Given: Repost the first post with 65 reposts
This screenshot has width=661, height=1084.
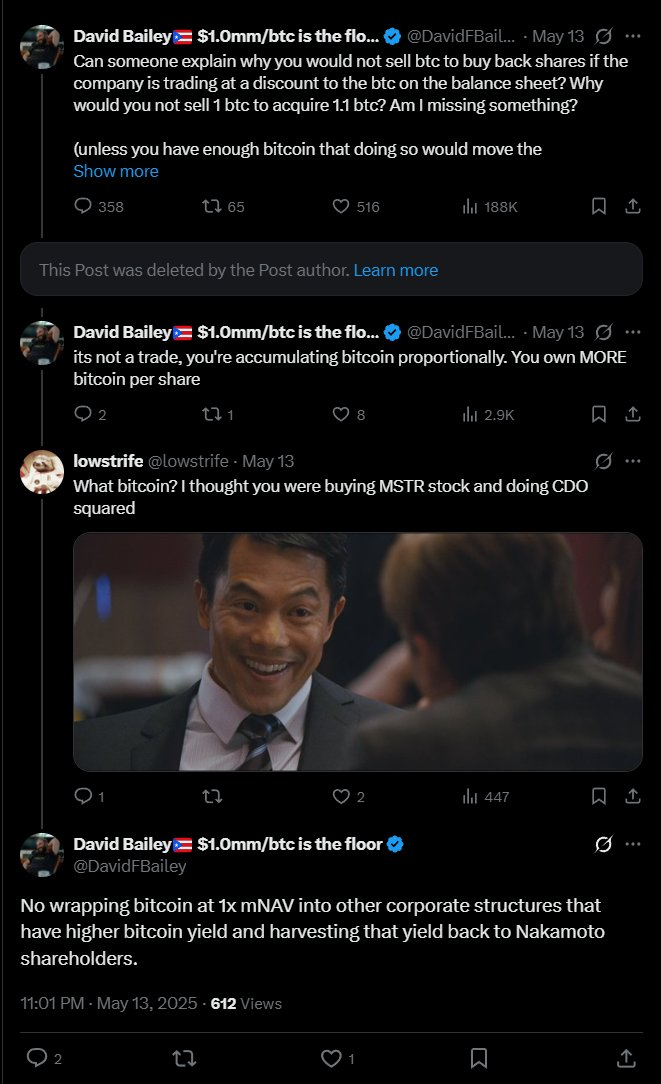Looking at the screenshot, I should coord(211,206).
